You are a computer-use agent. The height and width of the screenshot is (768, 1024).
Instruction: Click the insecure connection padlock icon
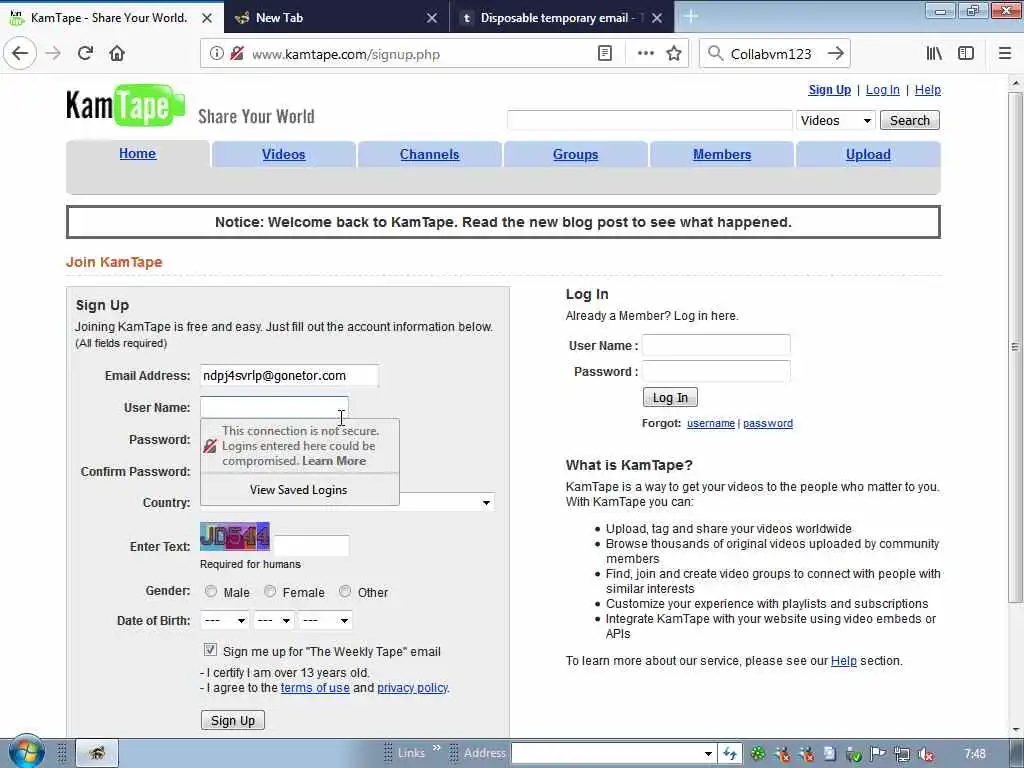pyautogui.click(x=236, y=54)
